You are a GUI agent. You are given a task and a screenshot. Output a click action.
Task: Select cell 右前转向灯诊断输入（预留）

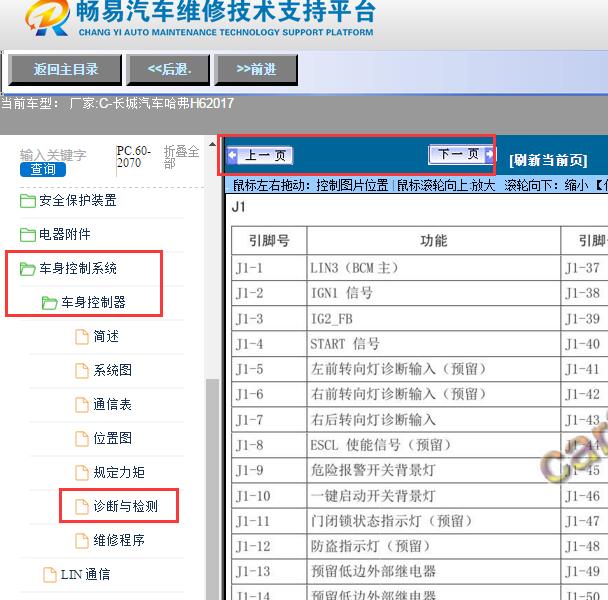434,394
